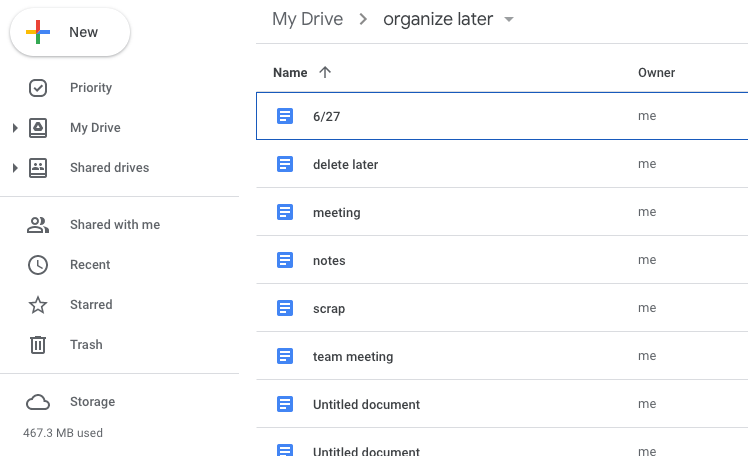748x456 pixels.
Task: Go to My Drive in breadcrumb
Action: tap(307, 20)
